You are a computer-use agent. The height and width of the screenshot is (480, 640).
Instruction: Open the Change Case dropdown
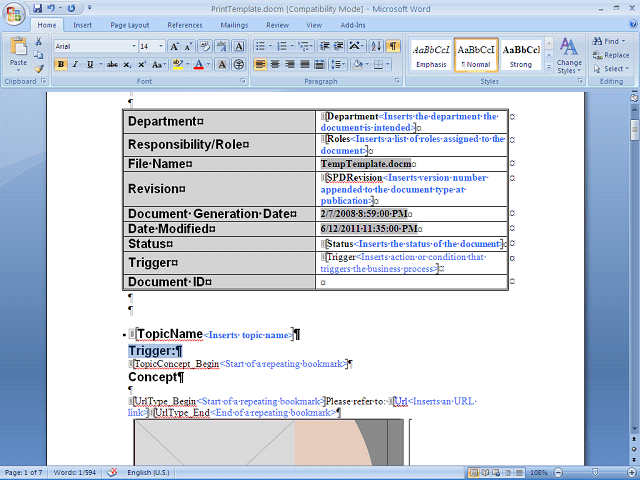[159, 64]
